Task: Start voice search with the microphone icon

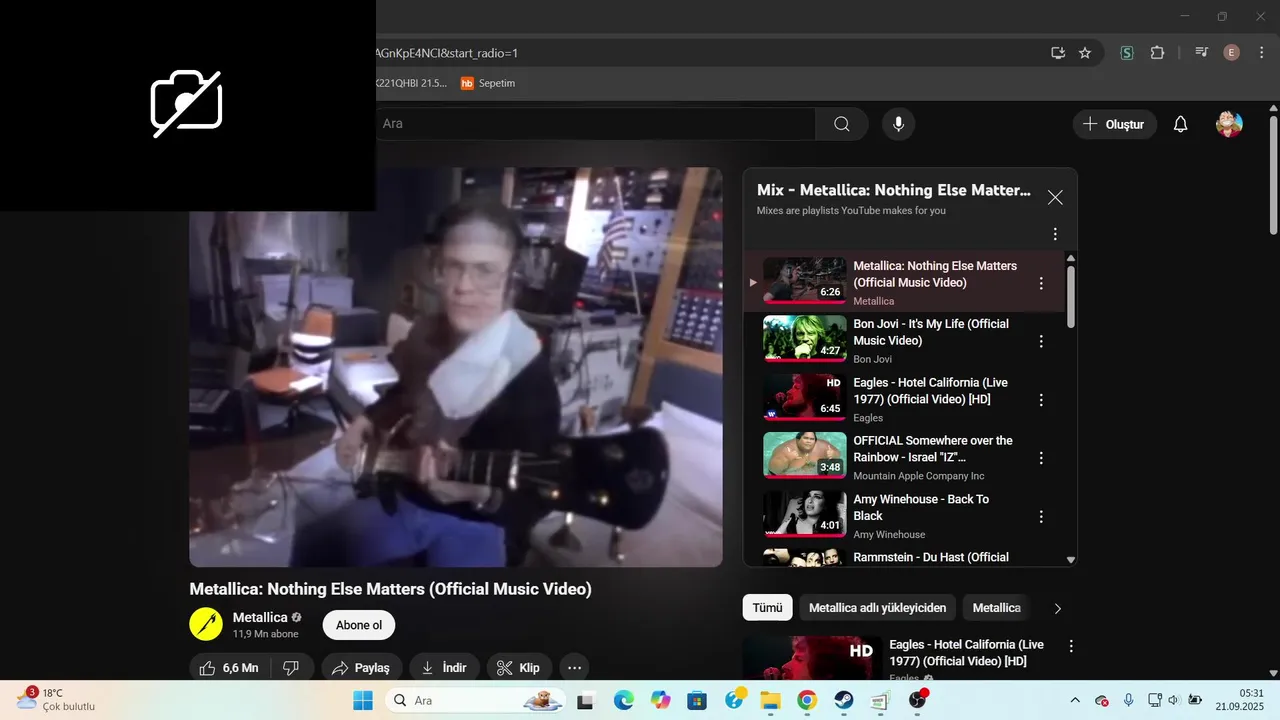Action: (x=898, y=124)
